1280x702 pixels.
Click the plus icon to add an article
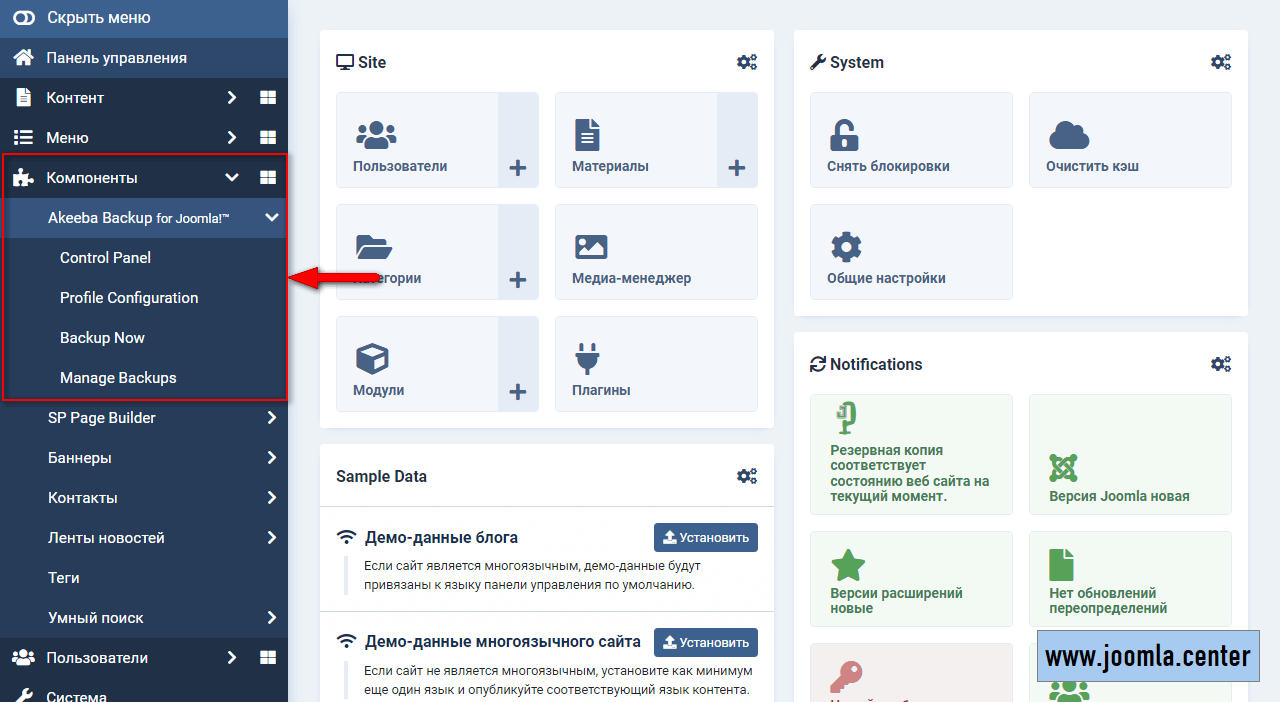[737, 168]
